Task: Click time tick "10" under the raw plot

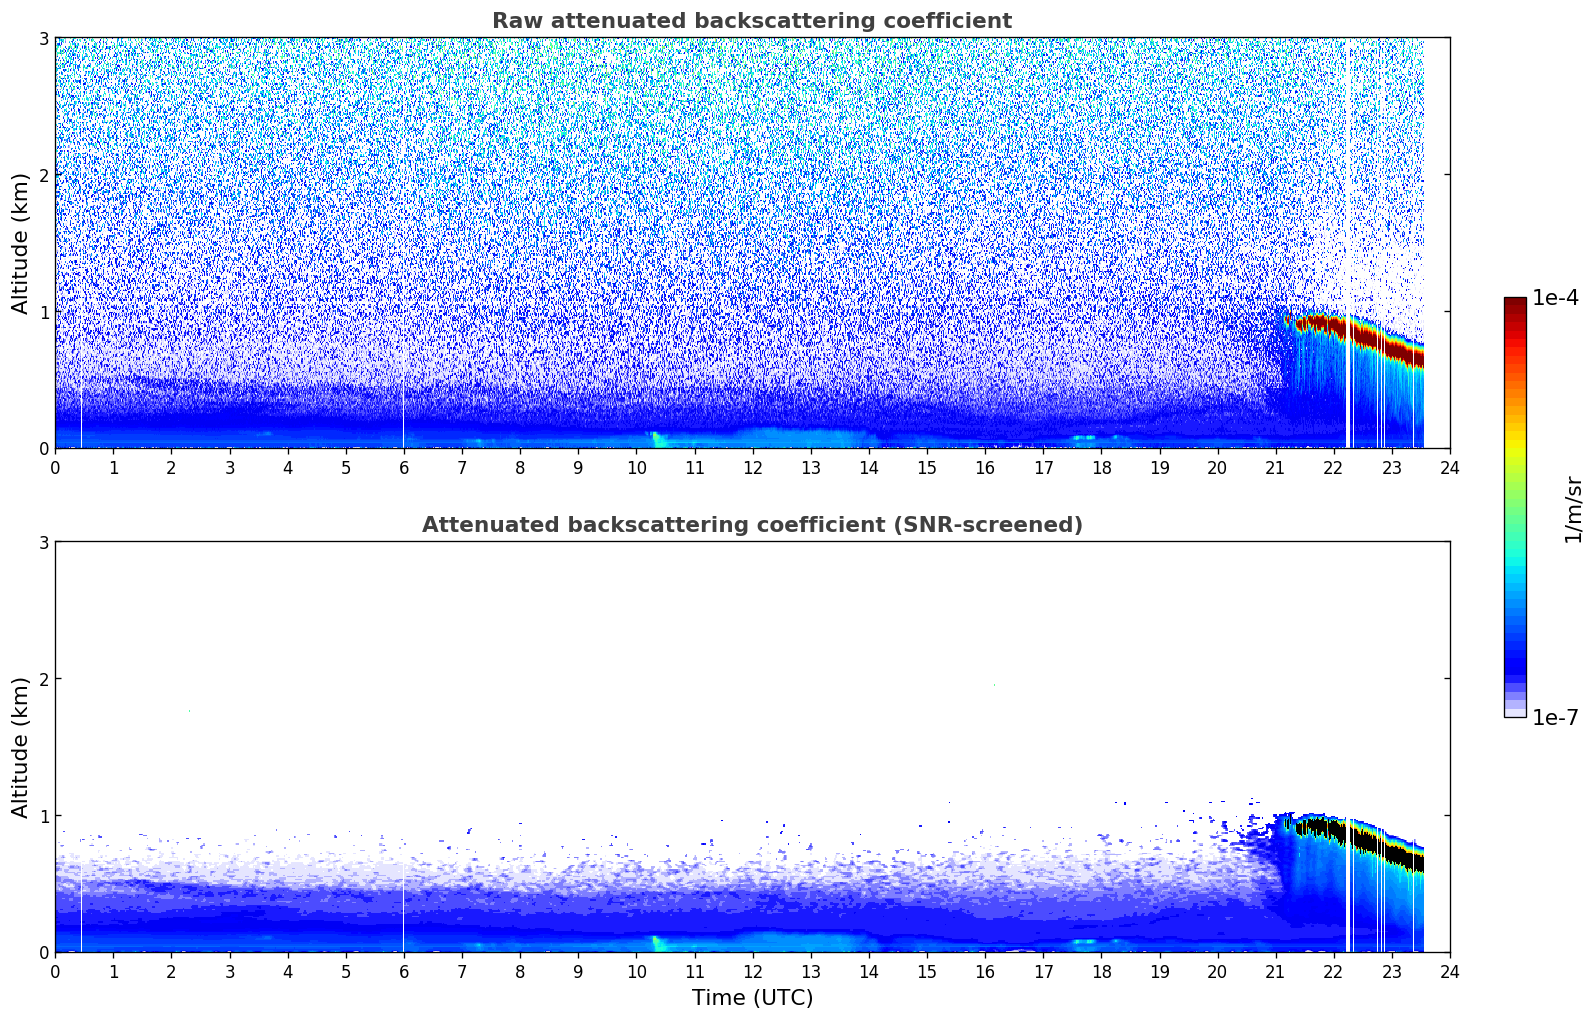Action: coord(636,467)
